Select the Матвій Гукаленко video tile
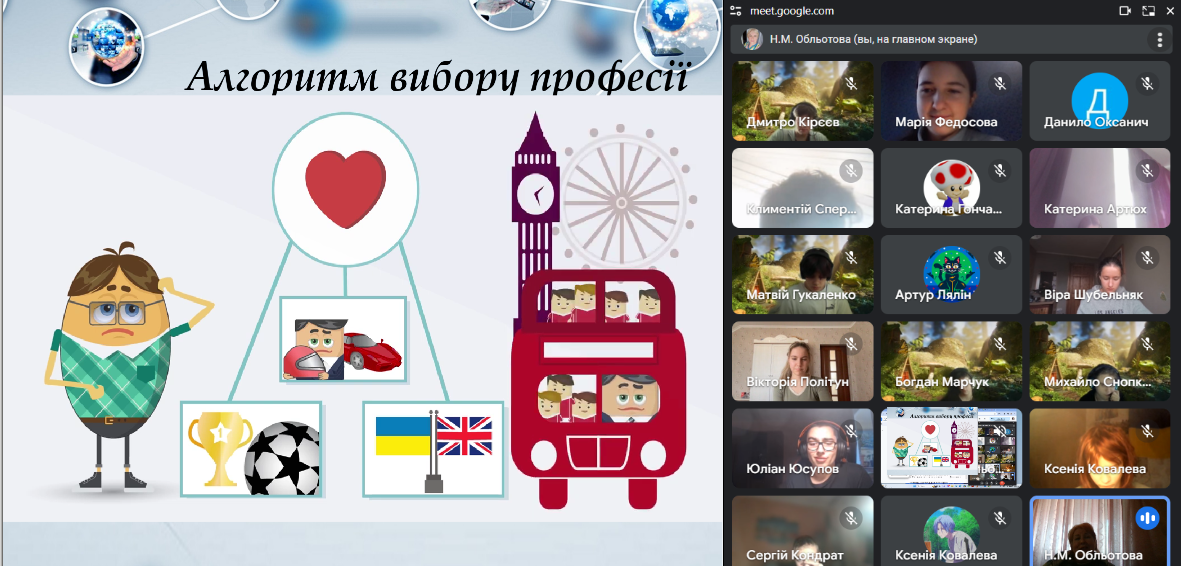 [803, 274]
